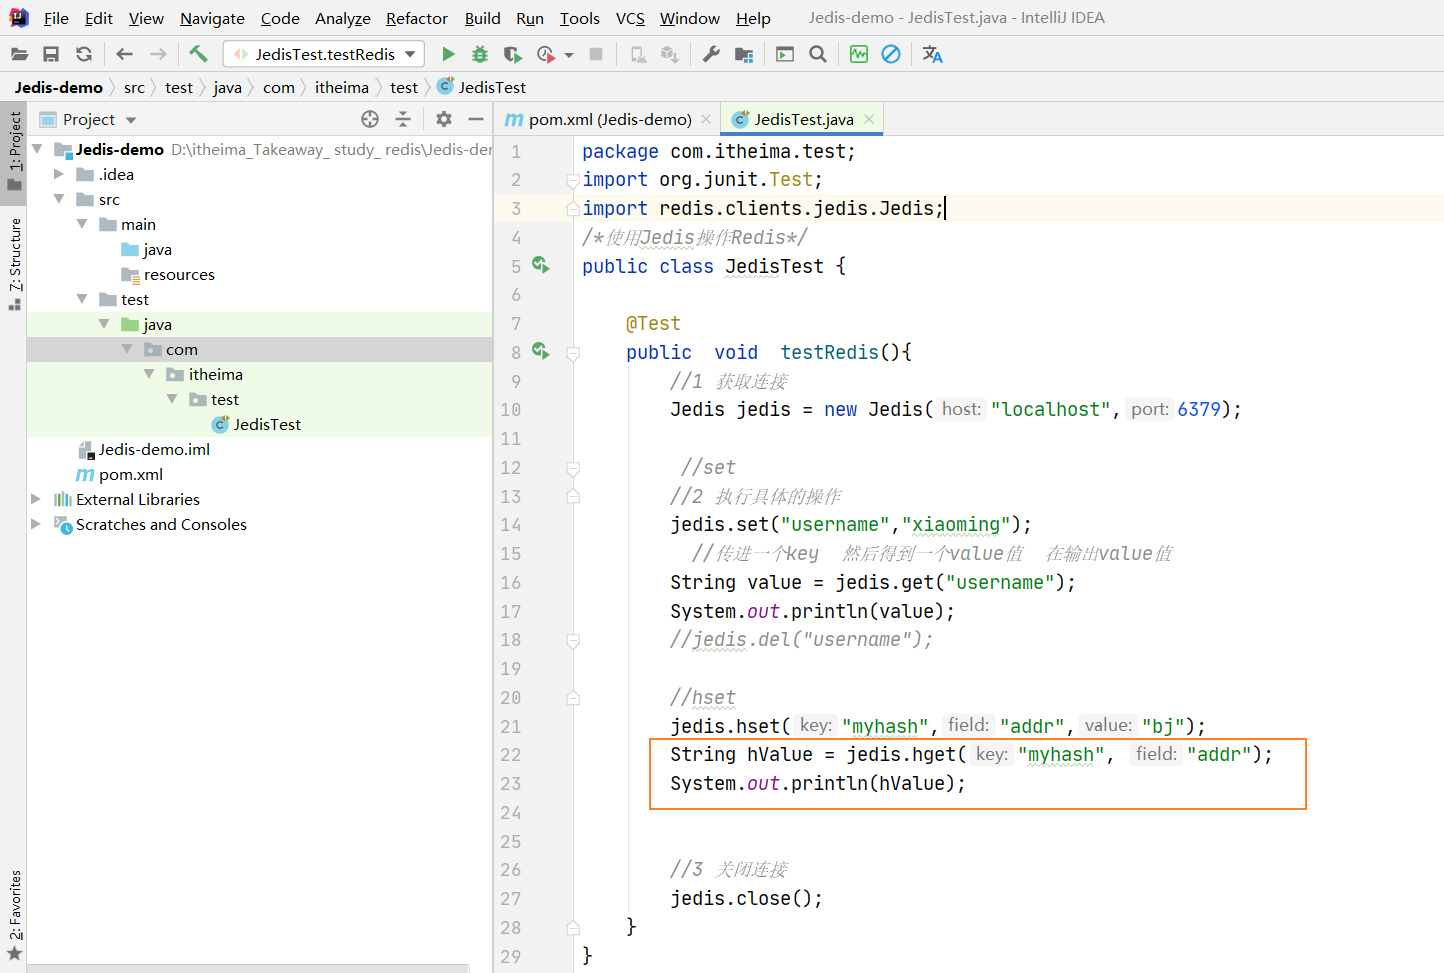Locate the opened file with the crosshair icon
This screenshot has width=1444, height=973.
tap(370, 119)
